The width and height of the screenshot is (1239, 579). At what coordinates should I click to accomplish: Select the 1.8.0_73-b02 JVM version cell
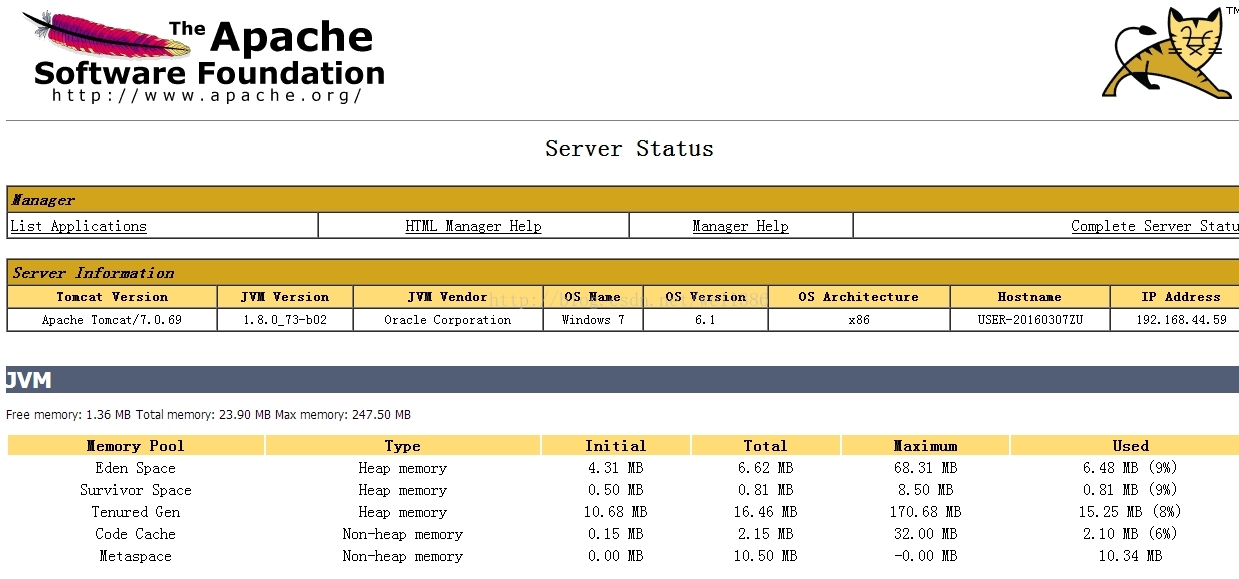285,320
